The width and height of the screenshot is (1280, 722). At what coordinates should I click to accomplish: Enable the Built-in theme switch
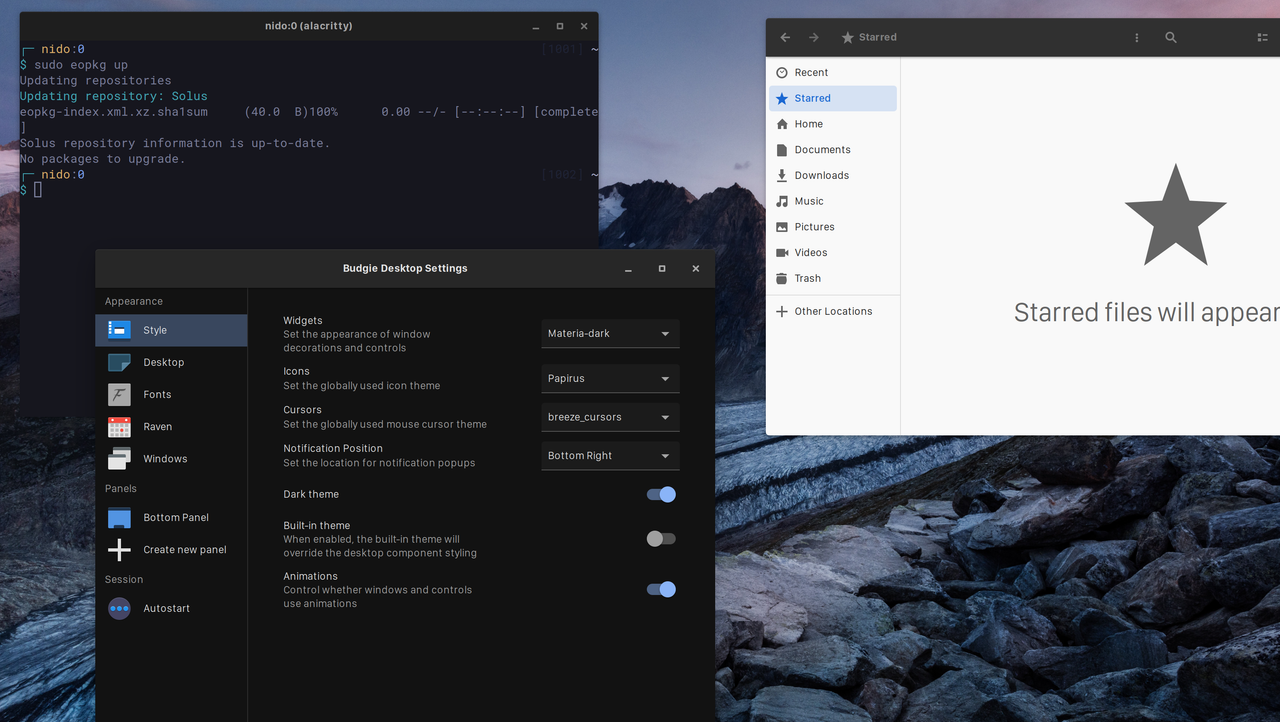pos(661,539)
